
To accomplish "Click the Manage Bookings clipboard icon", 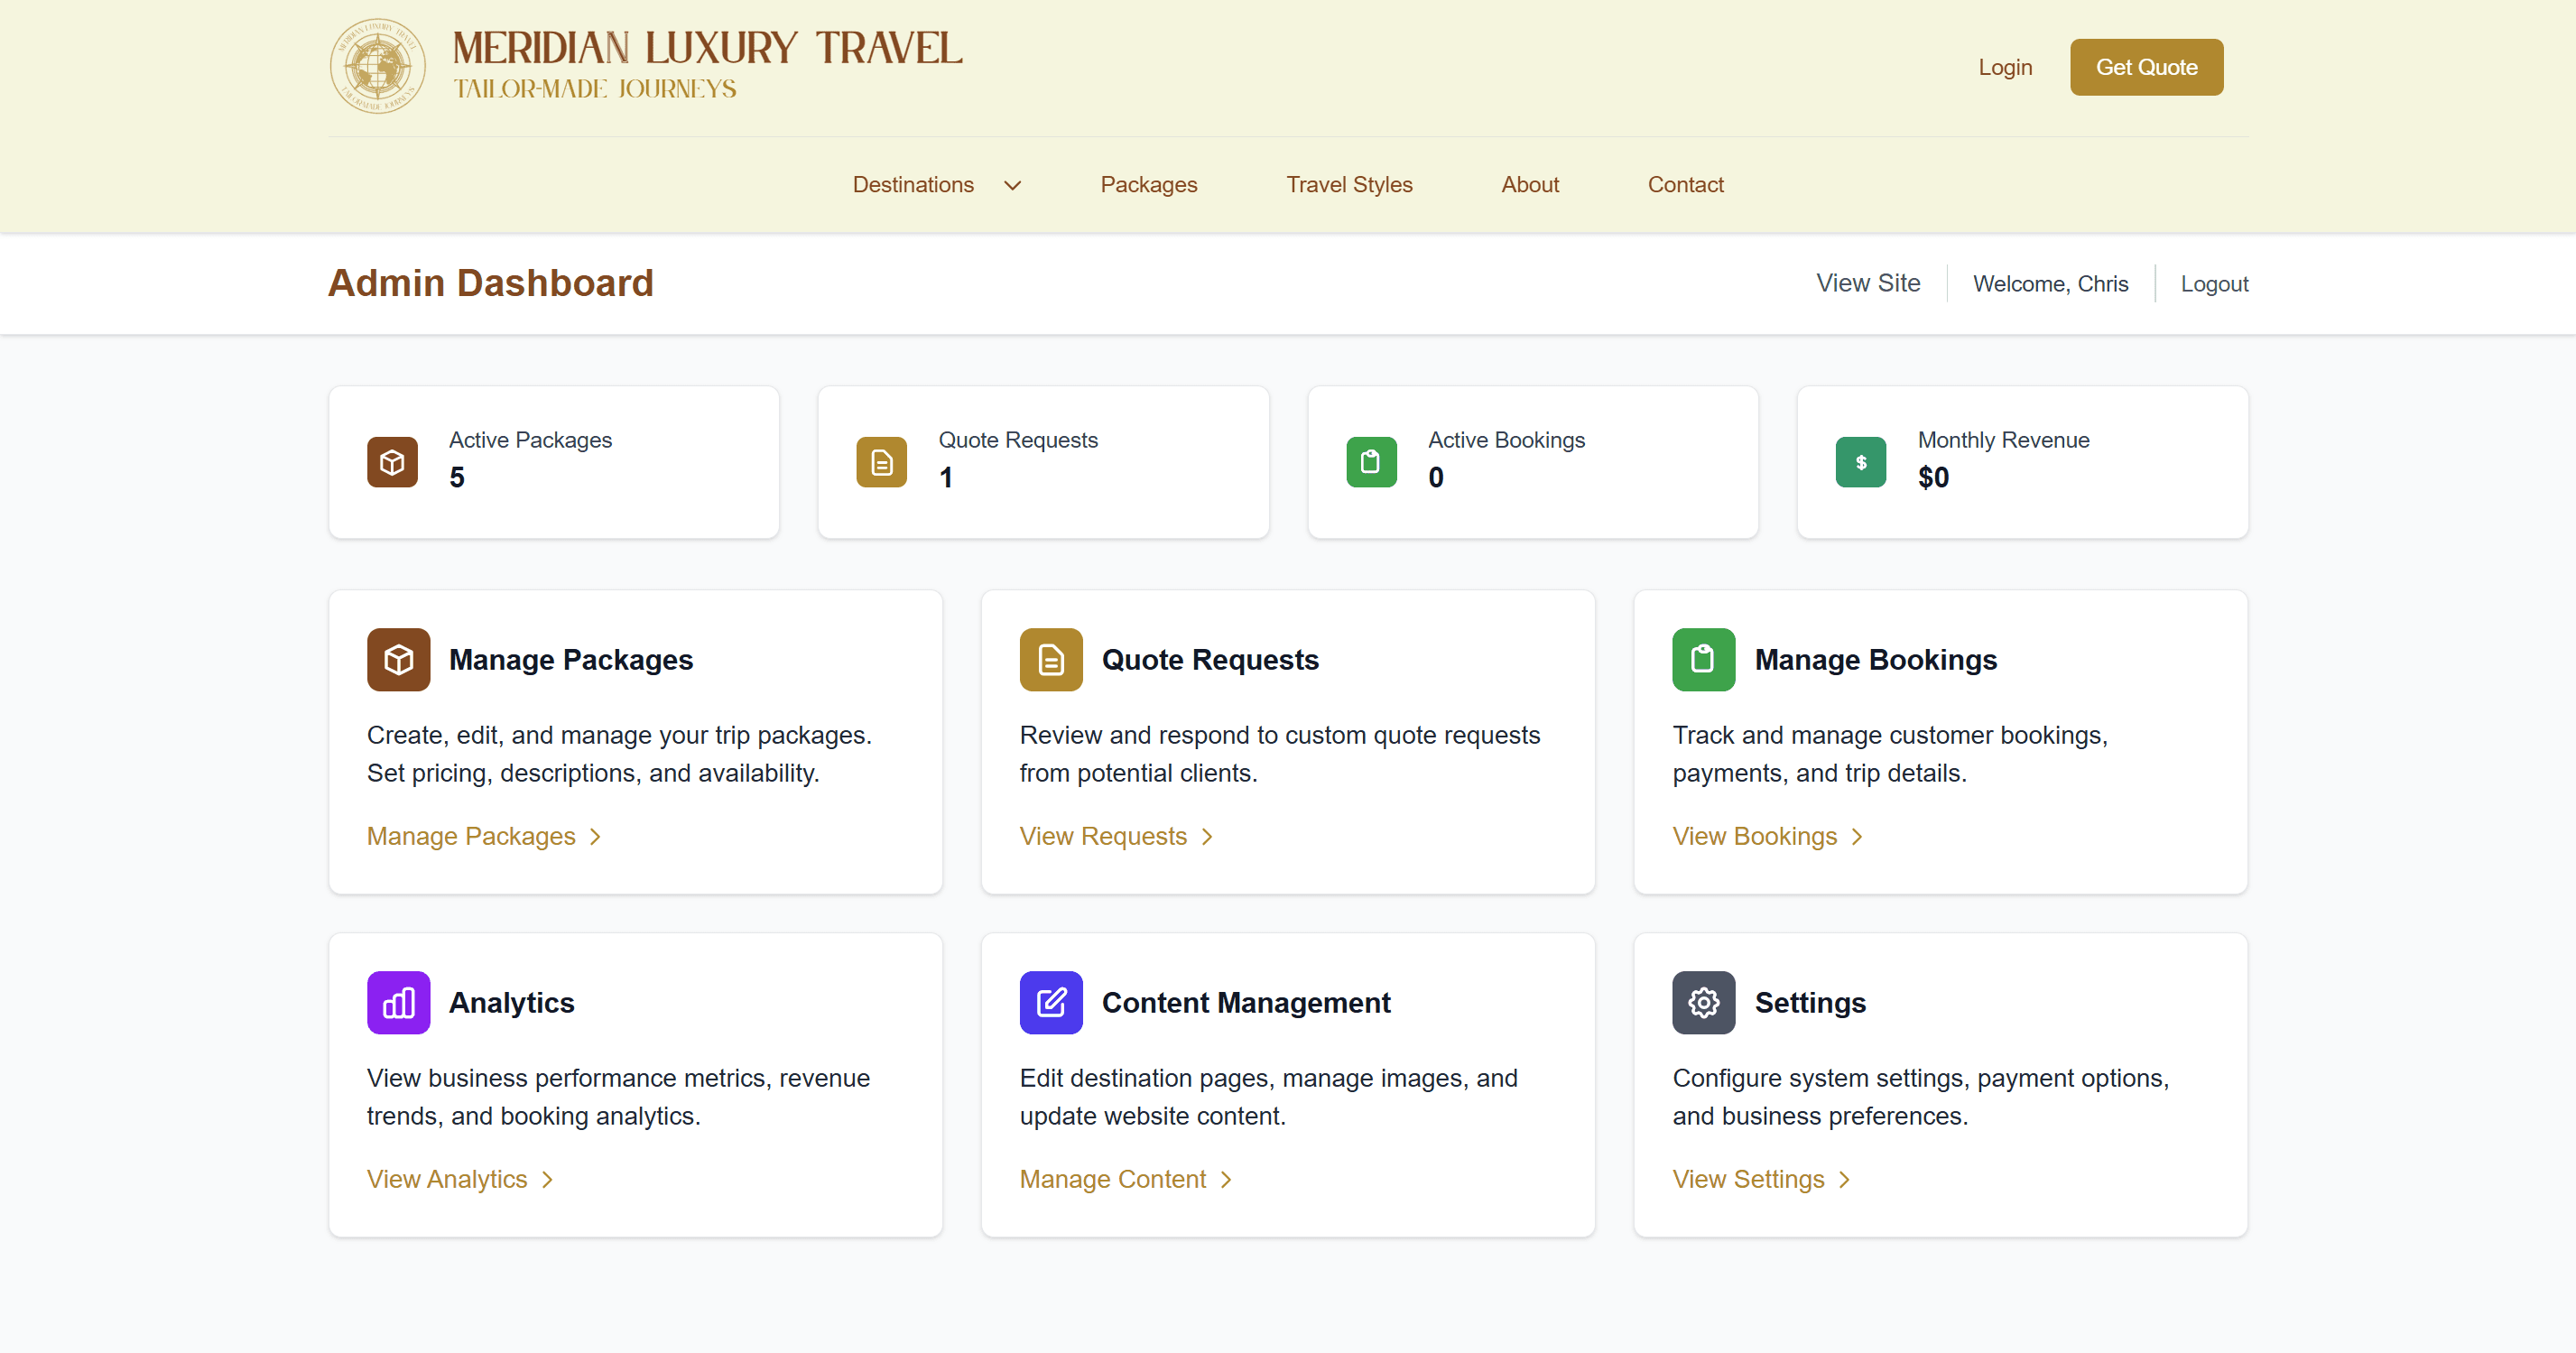I will tap(1703, 659).
